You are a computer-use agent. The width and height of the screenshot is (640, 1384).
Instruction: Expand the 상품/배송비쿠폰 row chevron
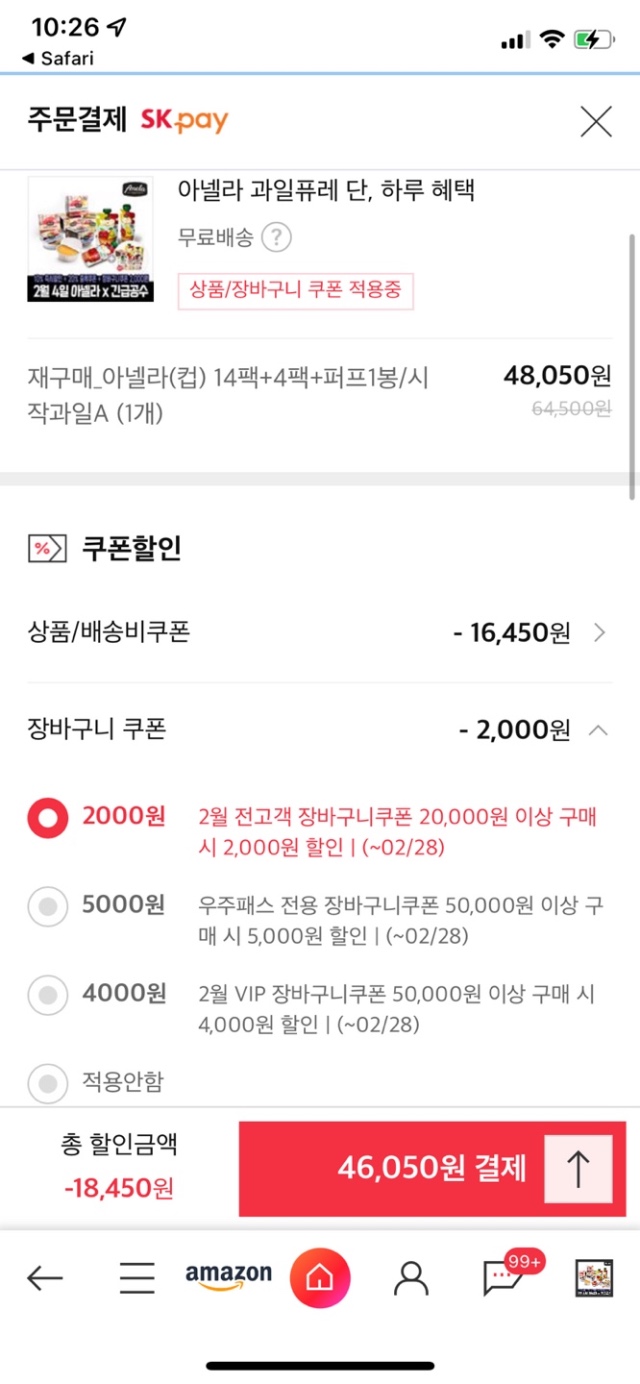coord(599,633)
